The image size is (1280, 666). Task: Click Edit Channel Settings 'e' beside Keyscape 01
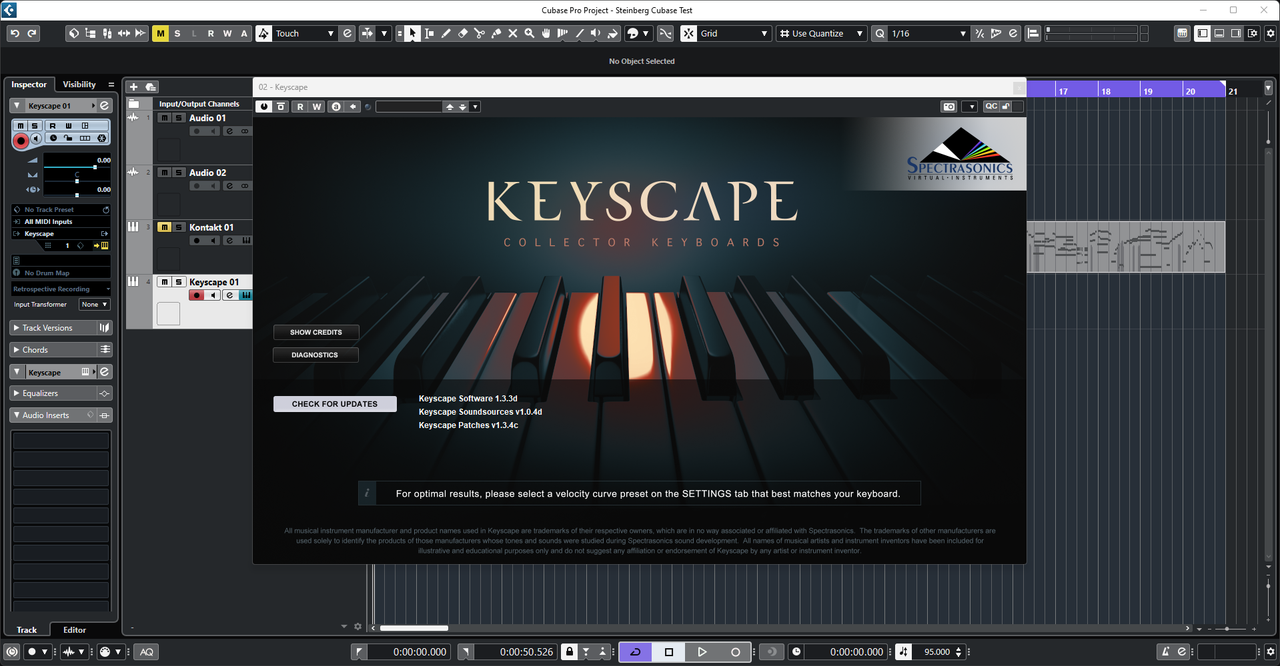tap(105, 105)
